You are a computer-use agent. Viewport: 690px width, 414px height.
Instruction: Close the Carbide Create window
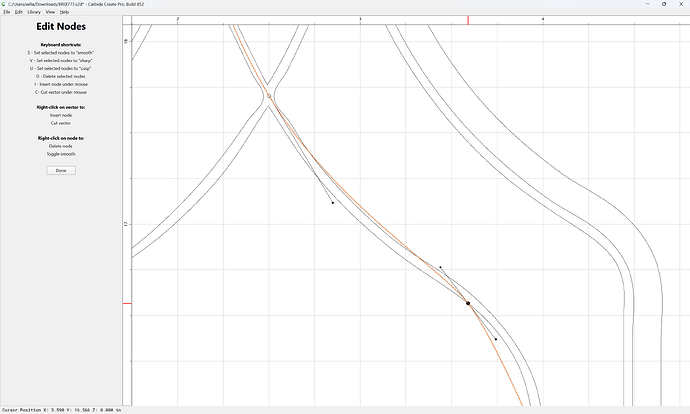click(x=681, y=4)
